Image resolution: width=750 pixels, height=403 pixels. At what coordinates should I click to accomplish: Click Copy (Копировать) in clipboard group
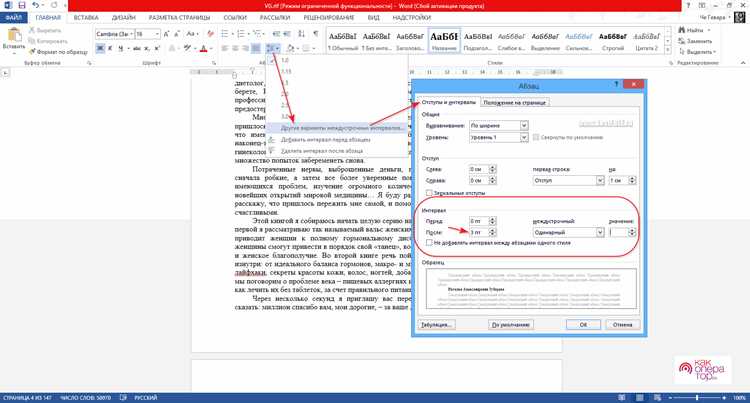coord(47,41)
